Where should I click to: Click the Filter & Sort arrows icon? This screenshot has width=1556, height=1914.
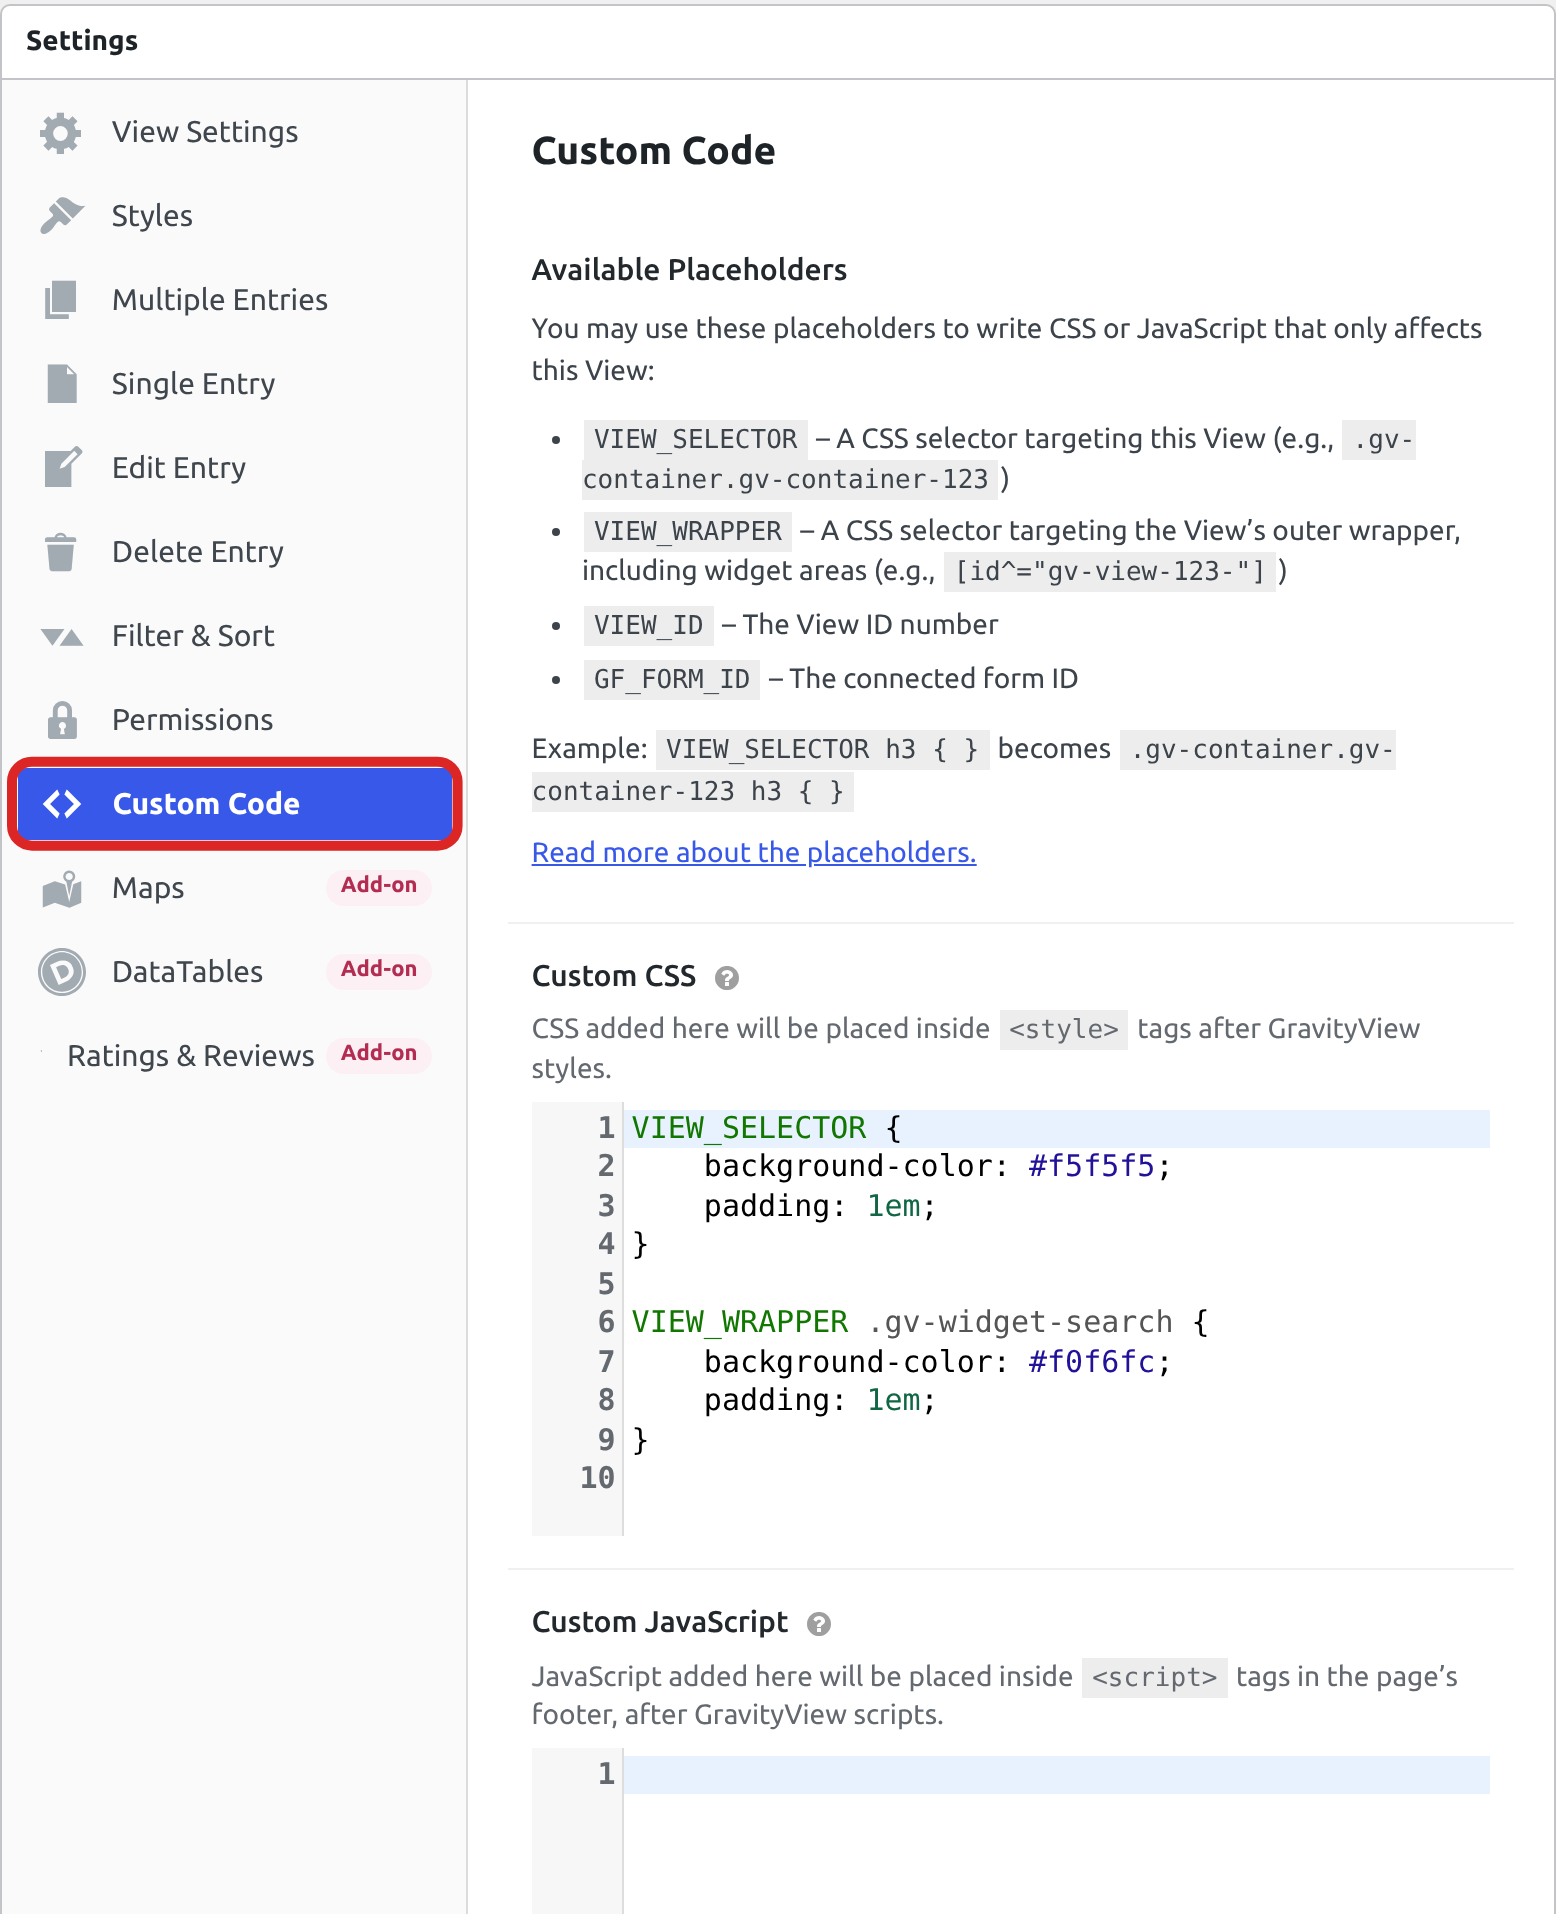[61, 636]
